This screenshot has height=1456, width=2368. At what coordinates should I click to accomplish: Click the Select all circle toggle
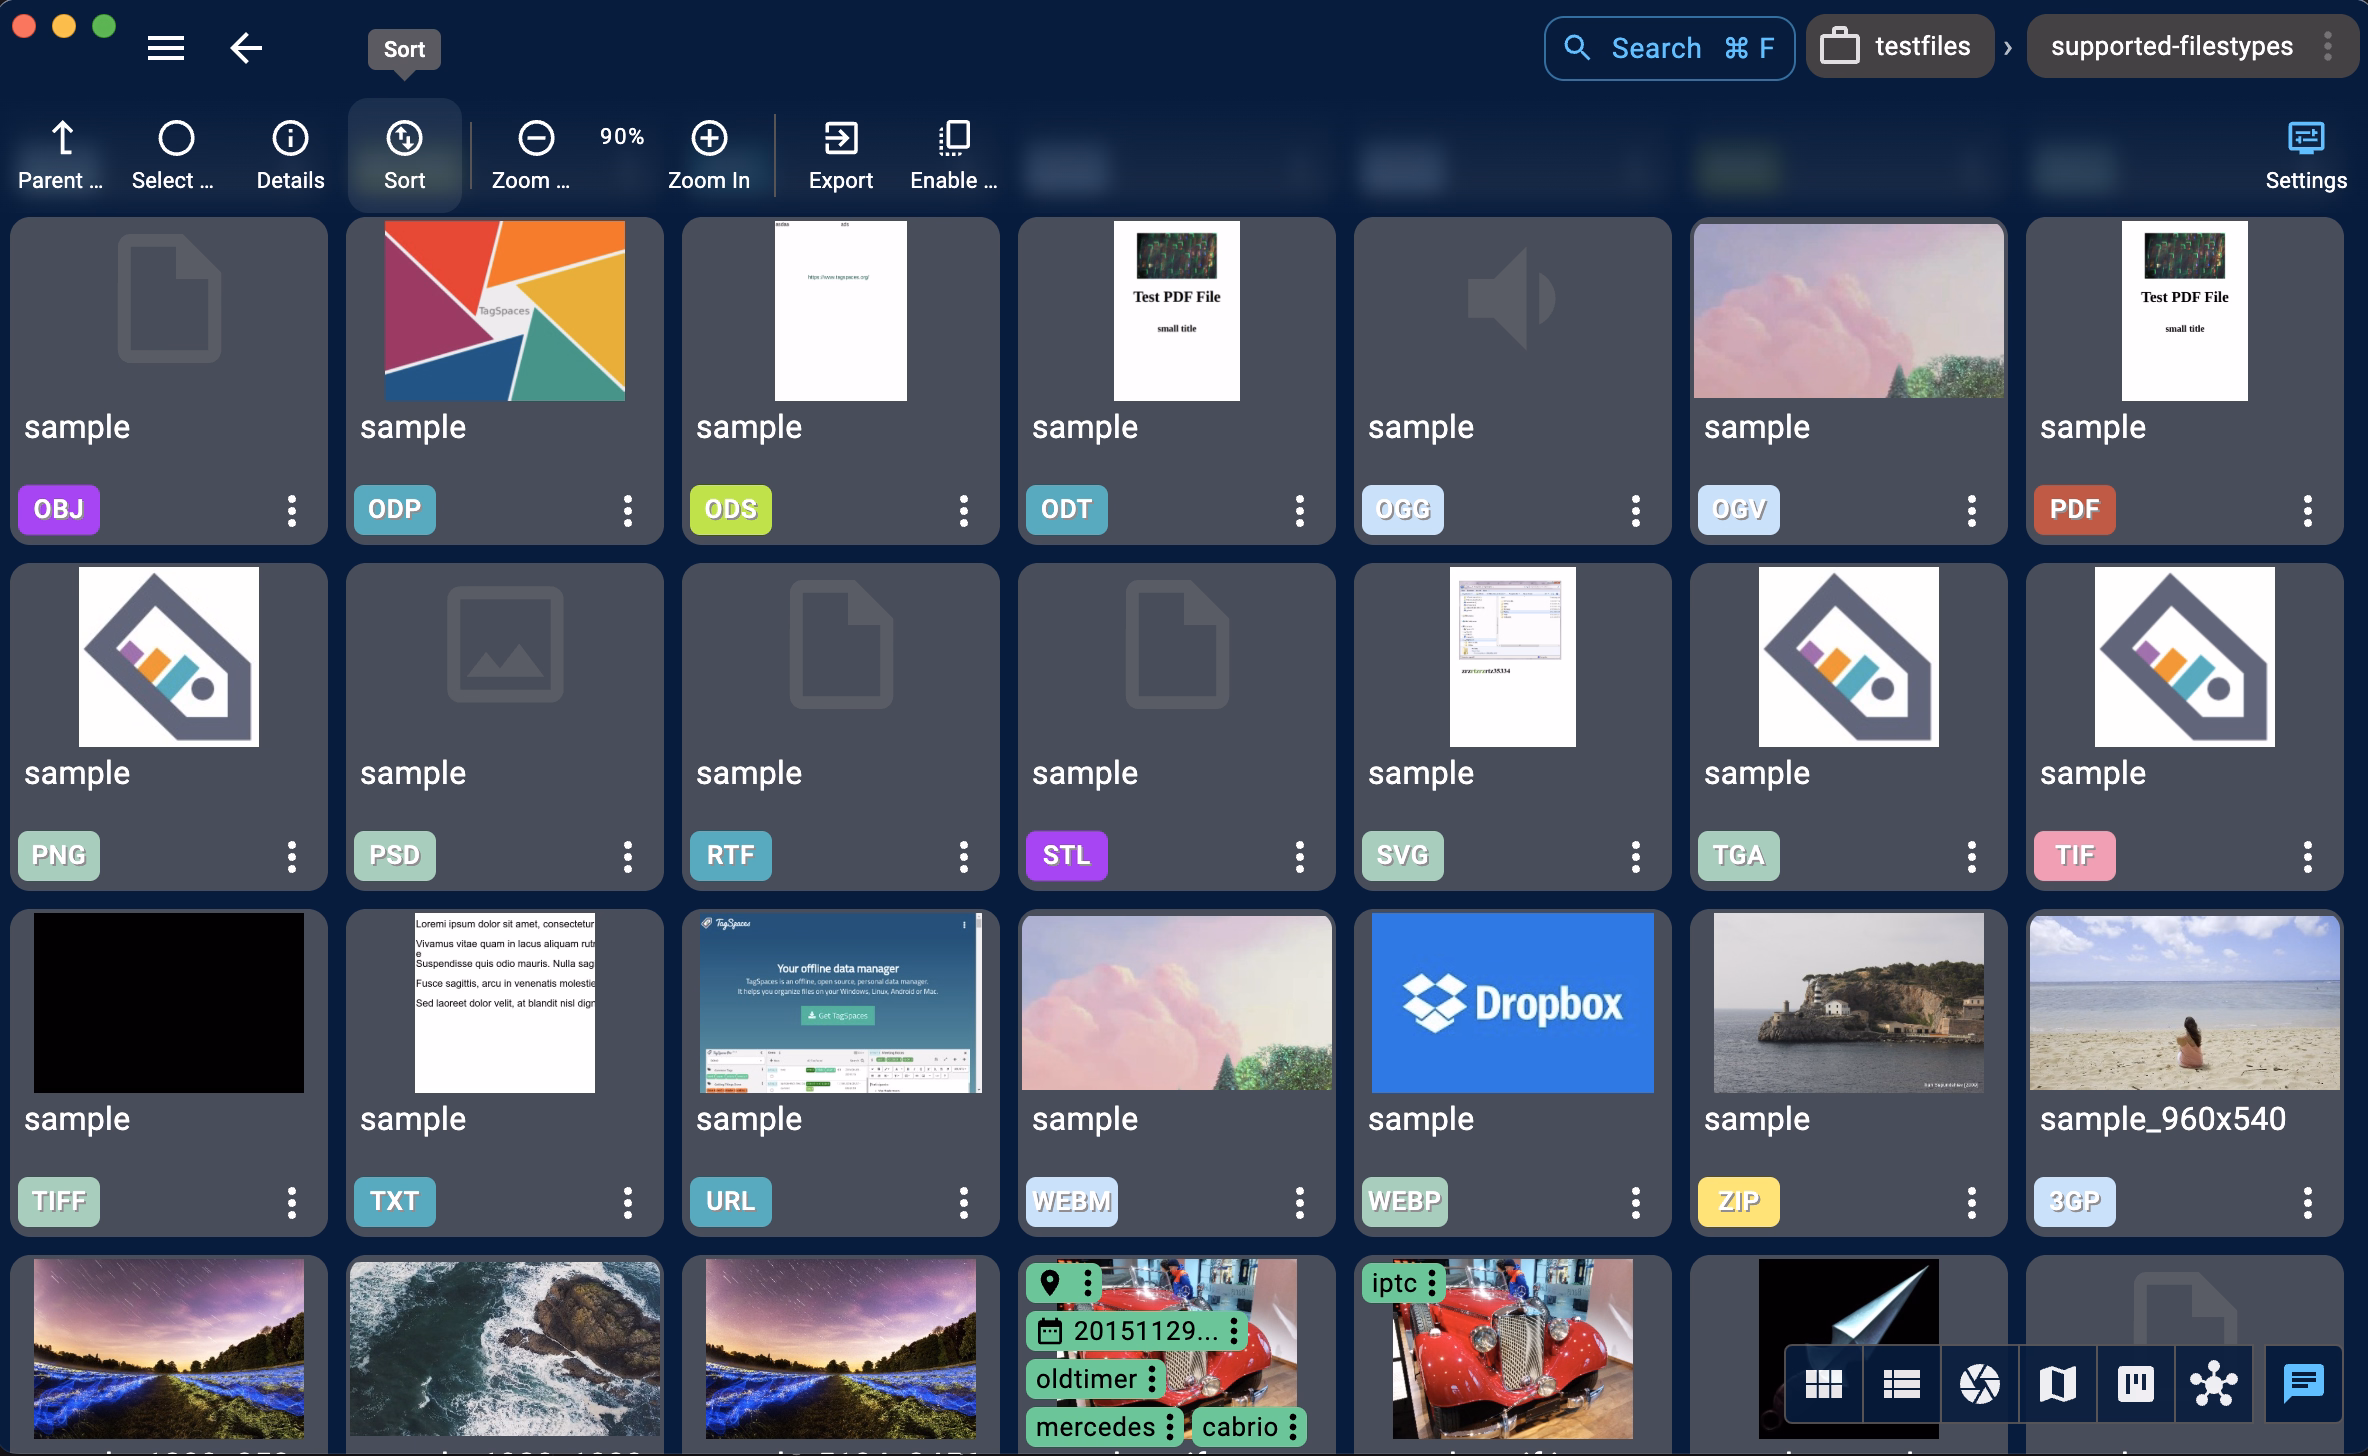tap(176, 156)
